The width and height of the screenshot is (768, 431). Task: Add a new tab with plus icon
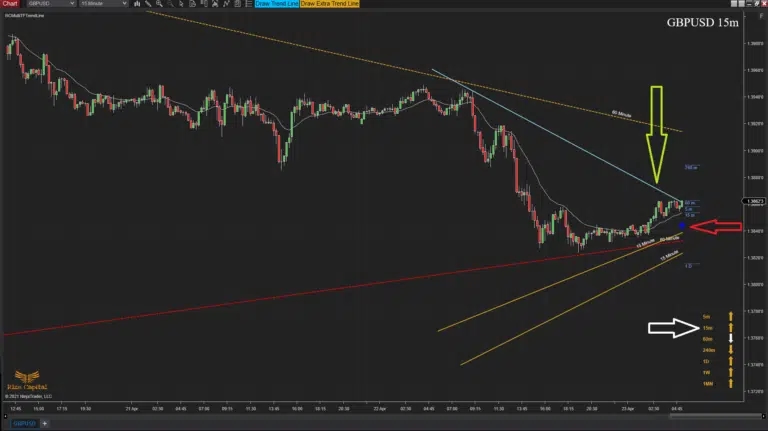(x=45, y=424)
